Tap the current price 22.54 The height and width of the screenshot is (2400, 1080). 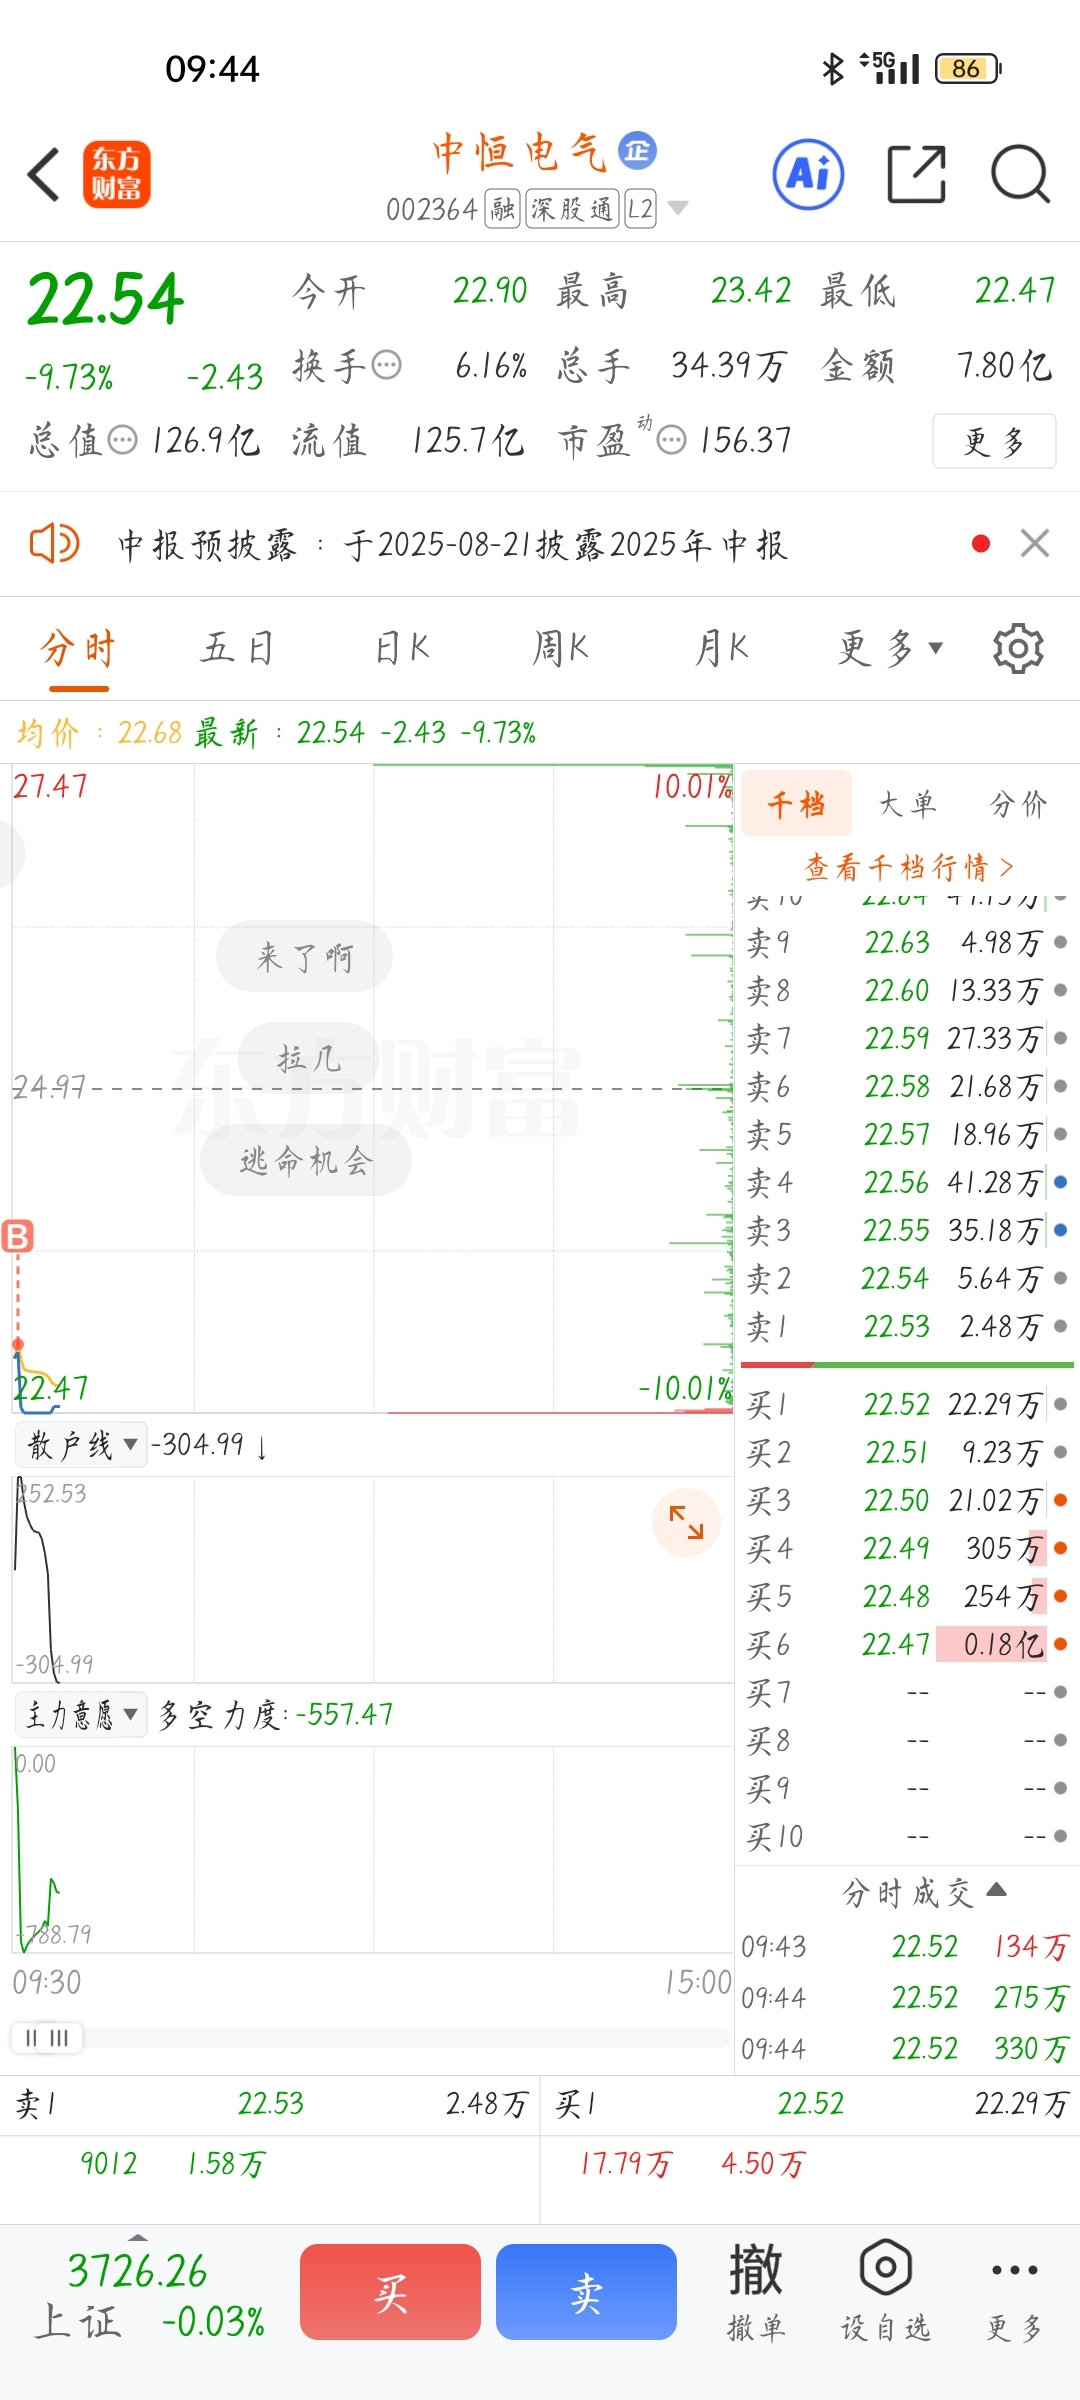click(x=106, y=299)
